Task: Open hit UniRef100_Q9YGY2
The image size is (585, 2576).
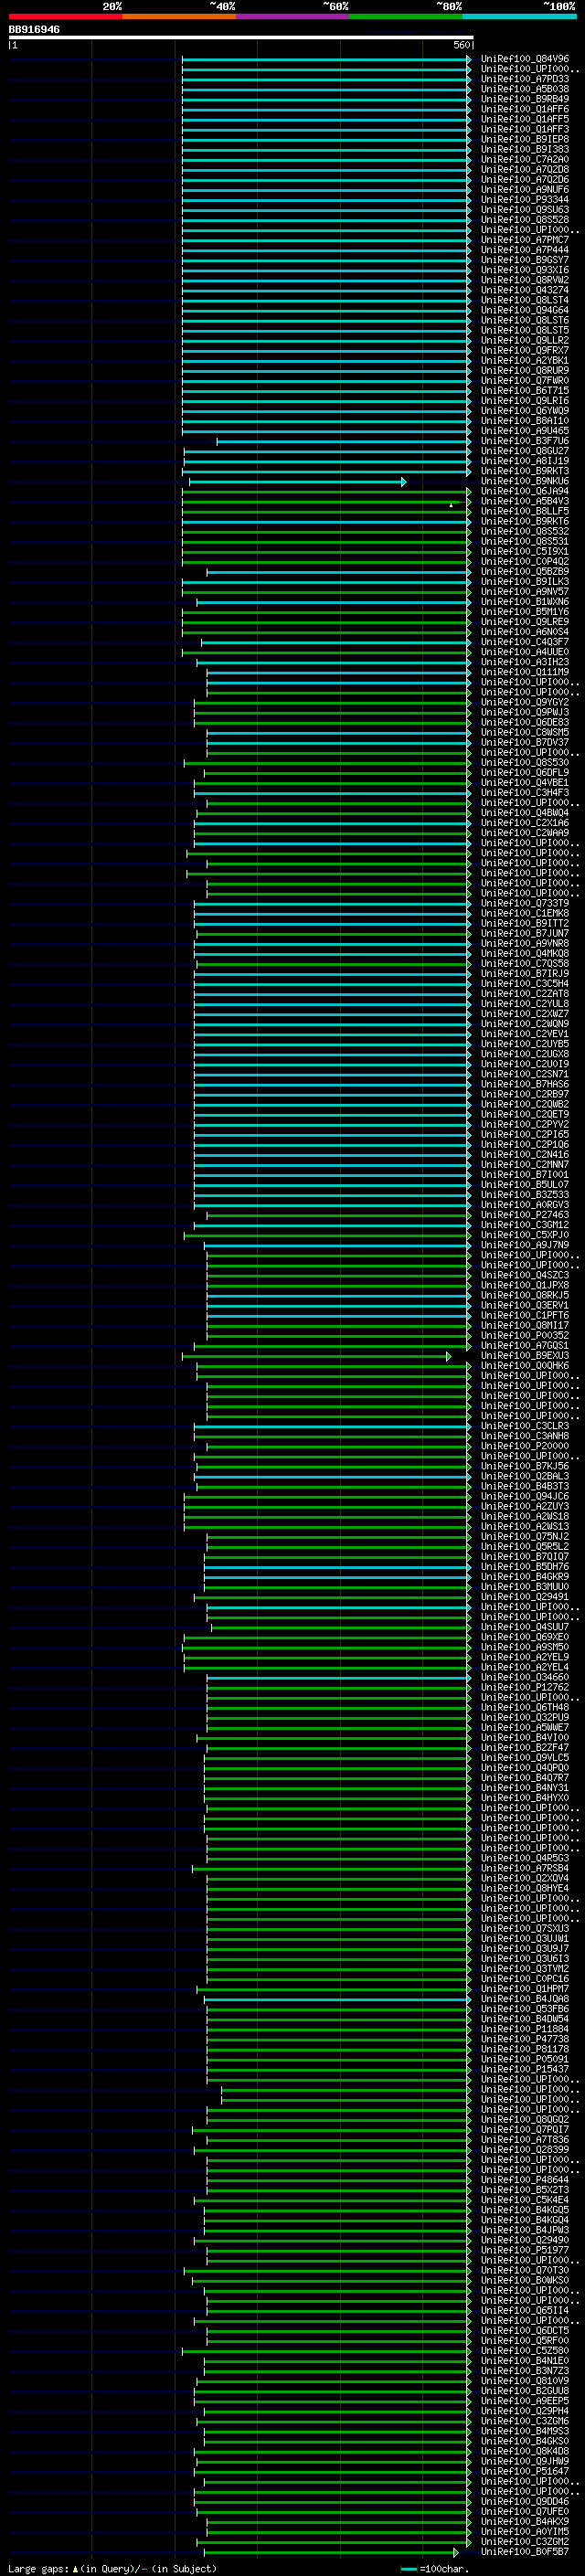Action: 525,702
